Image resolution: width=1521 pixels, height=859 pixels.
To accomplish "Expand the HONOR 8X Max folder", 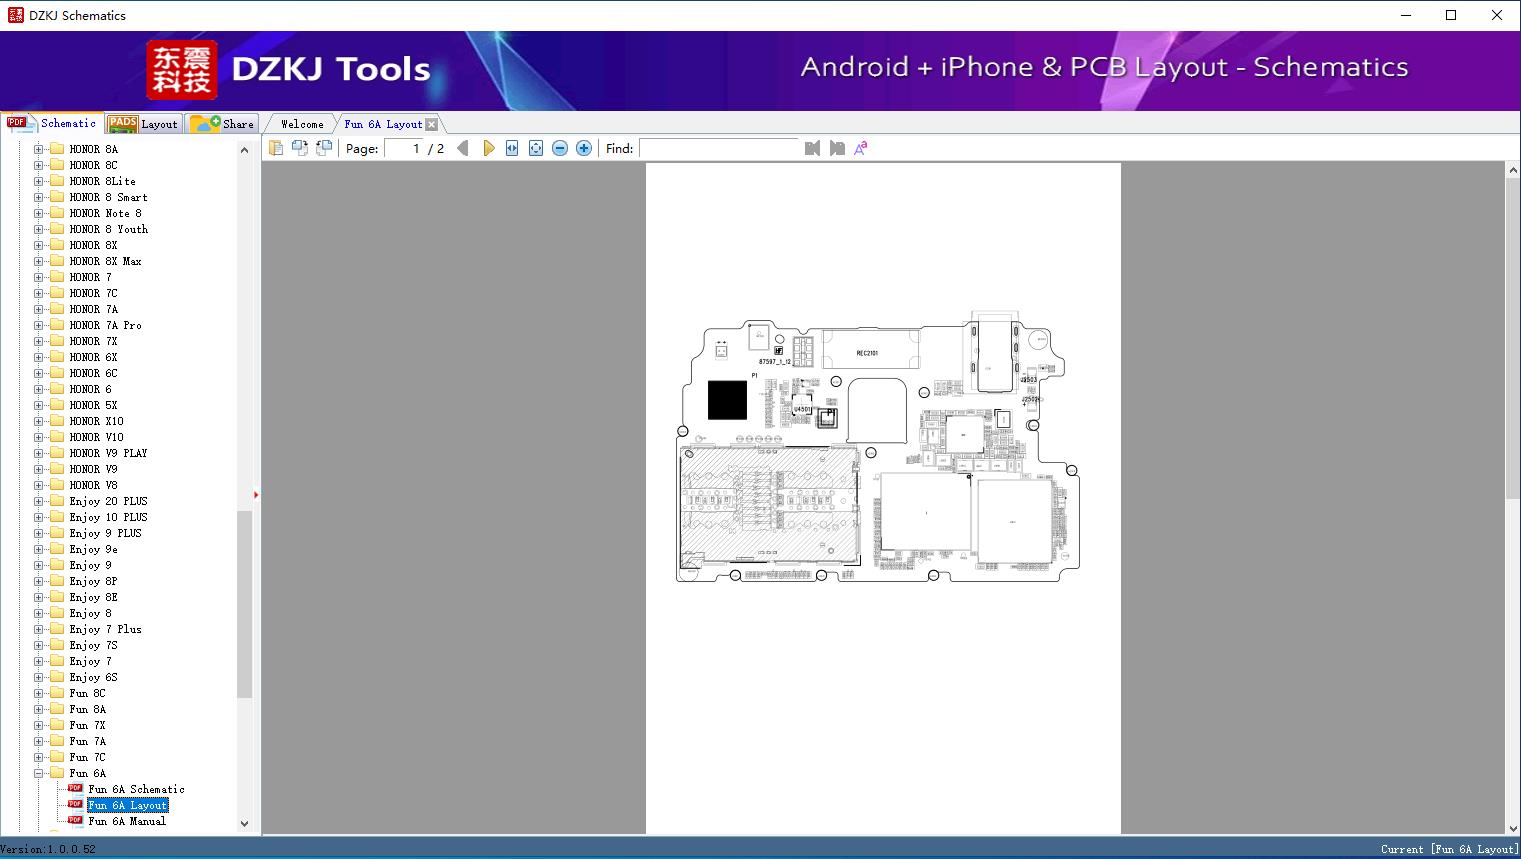I will [x=39, y=261].
